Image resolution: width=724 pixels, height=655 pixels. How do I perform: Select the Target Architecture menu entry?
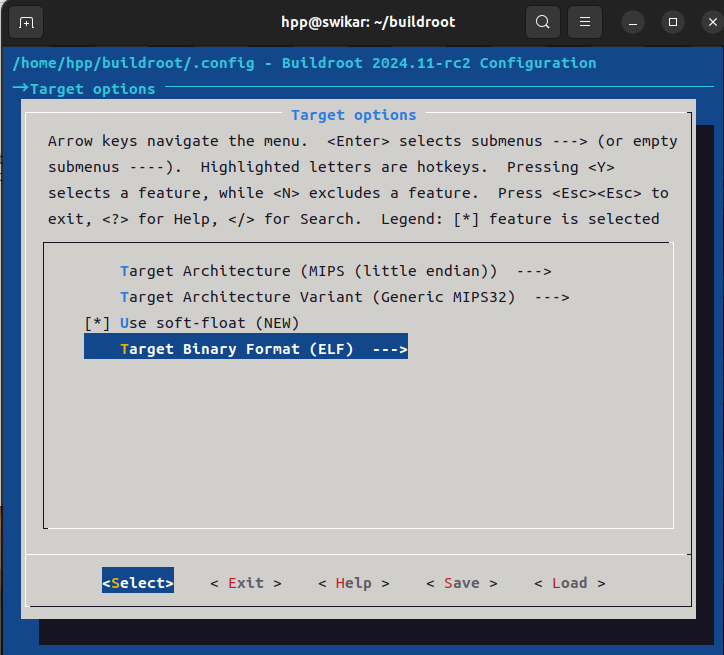point(204,271)
